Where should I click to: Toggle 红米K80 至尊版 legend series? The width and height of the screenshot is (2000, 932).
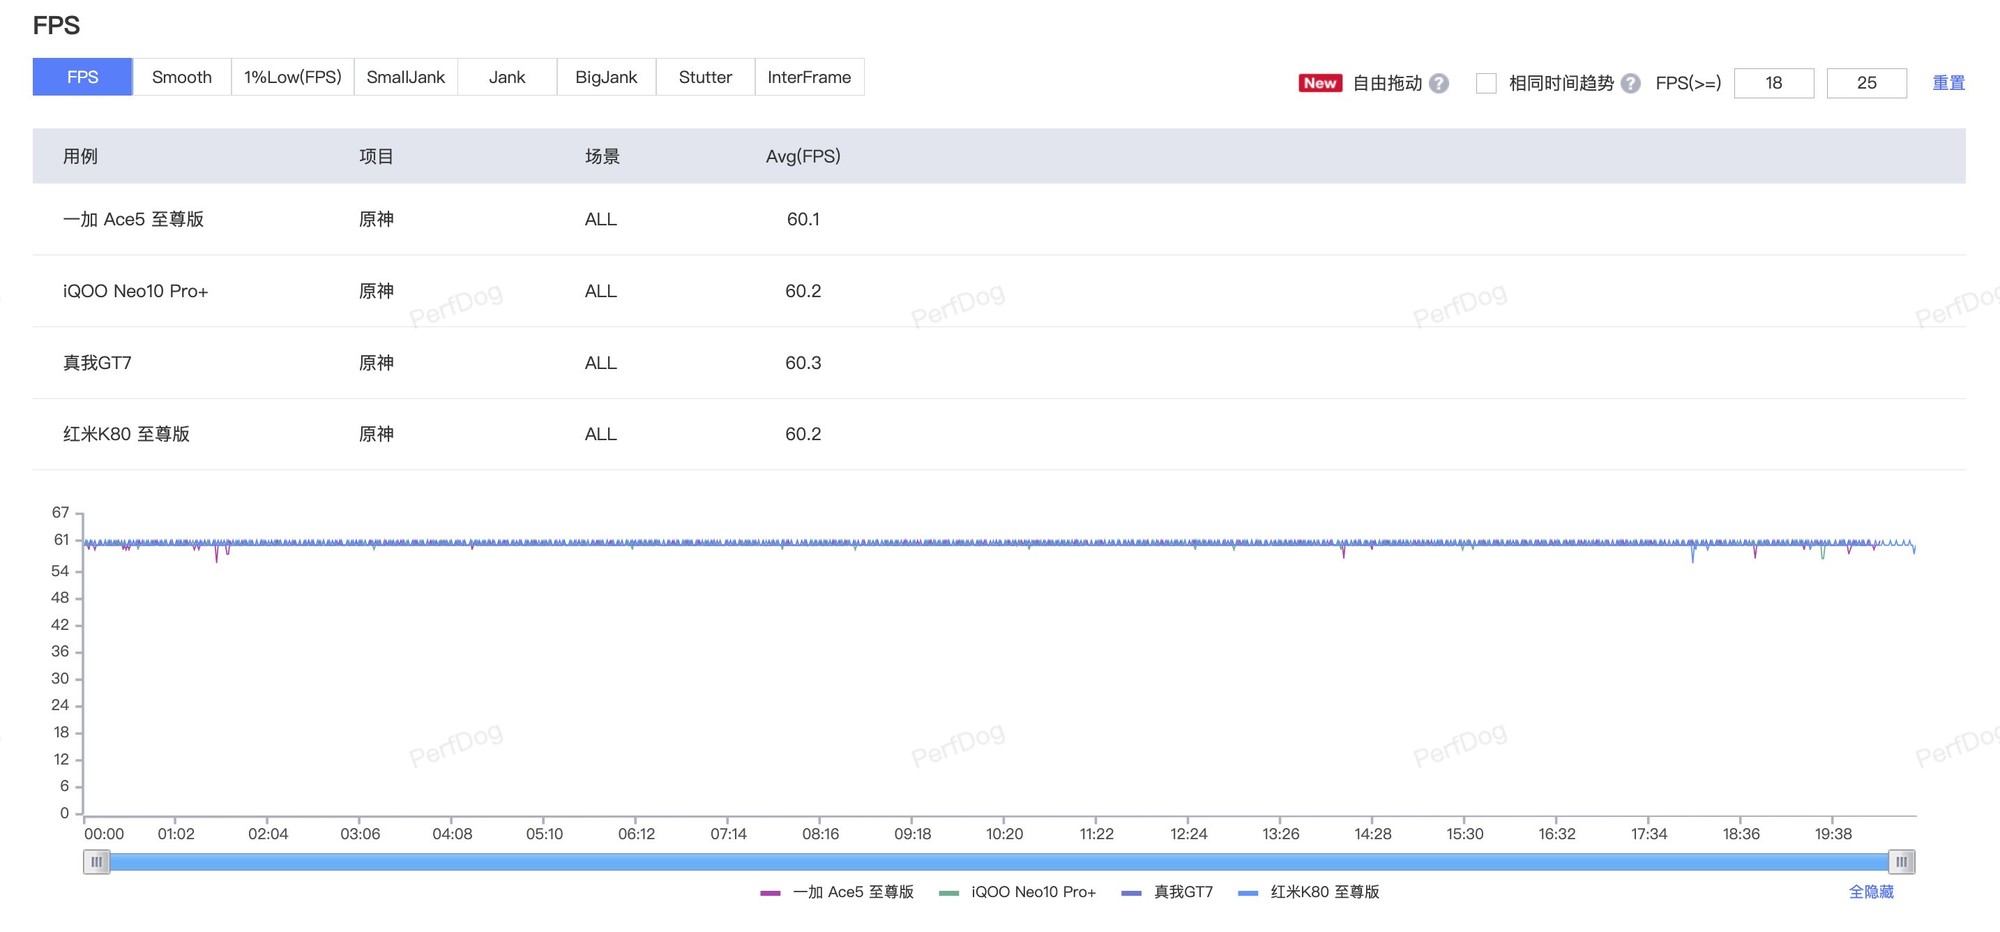point(1309,892)
